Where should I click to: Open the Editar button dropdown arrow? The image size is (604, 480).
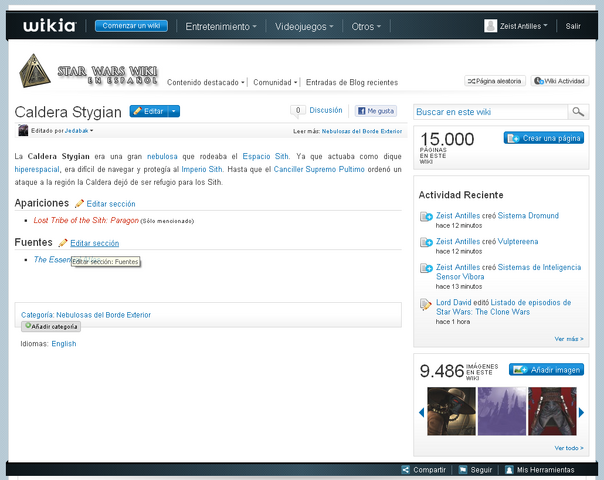pos(174,111)
